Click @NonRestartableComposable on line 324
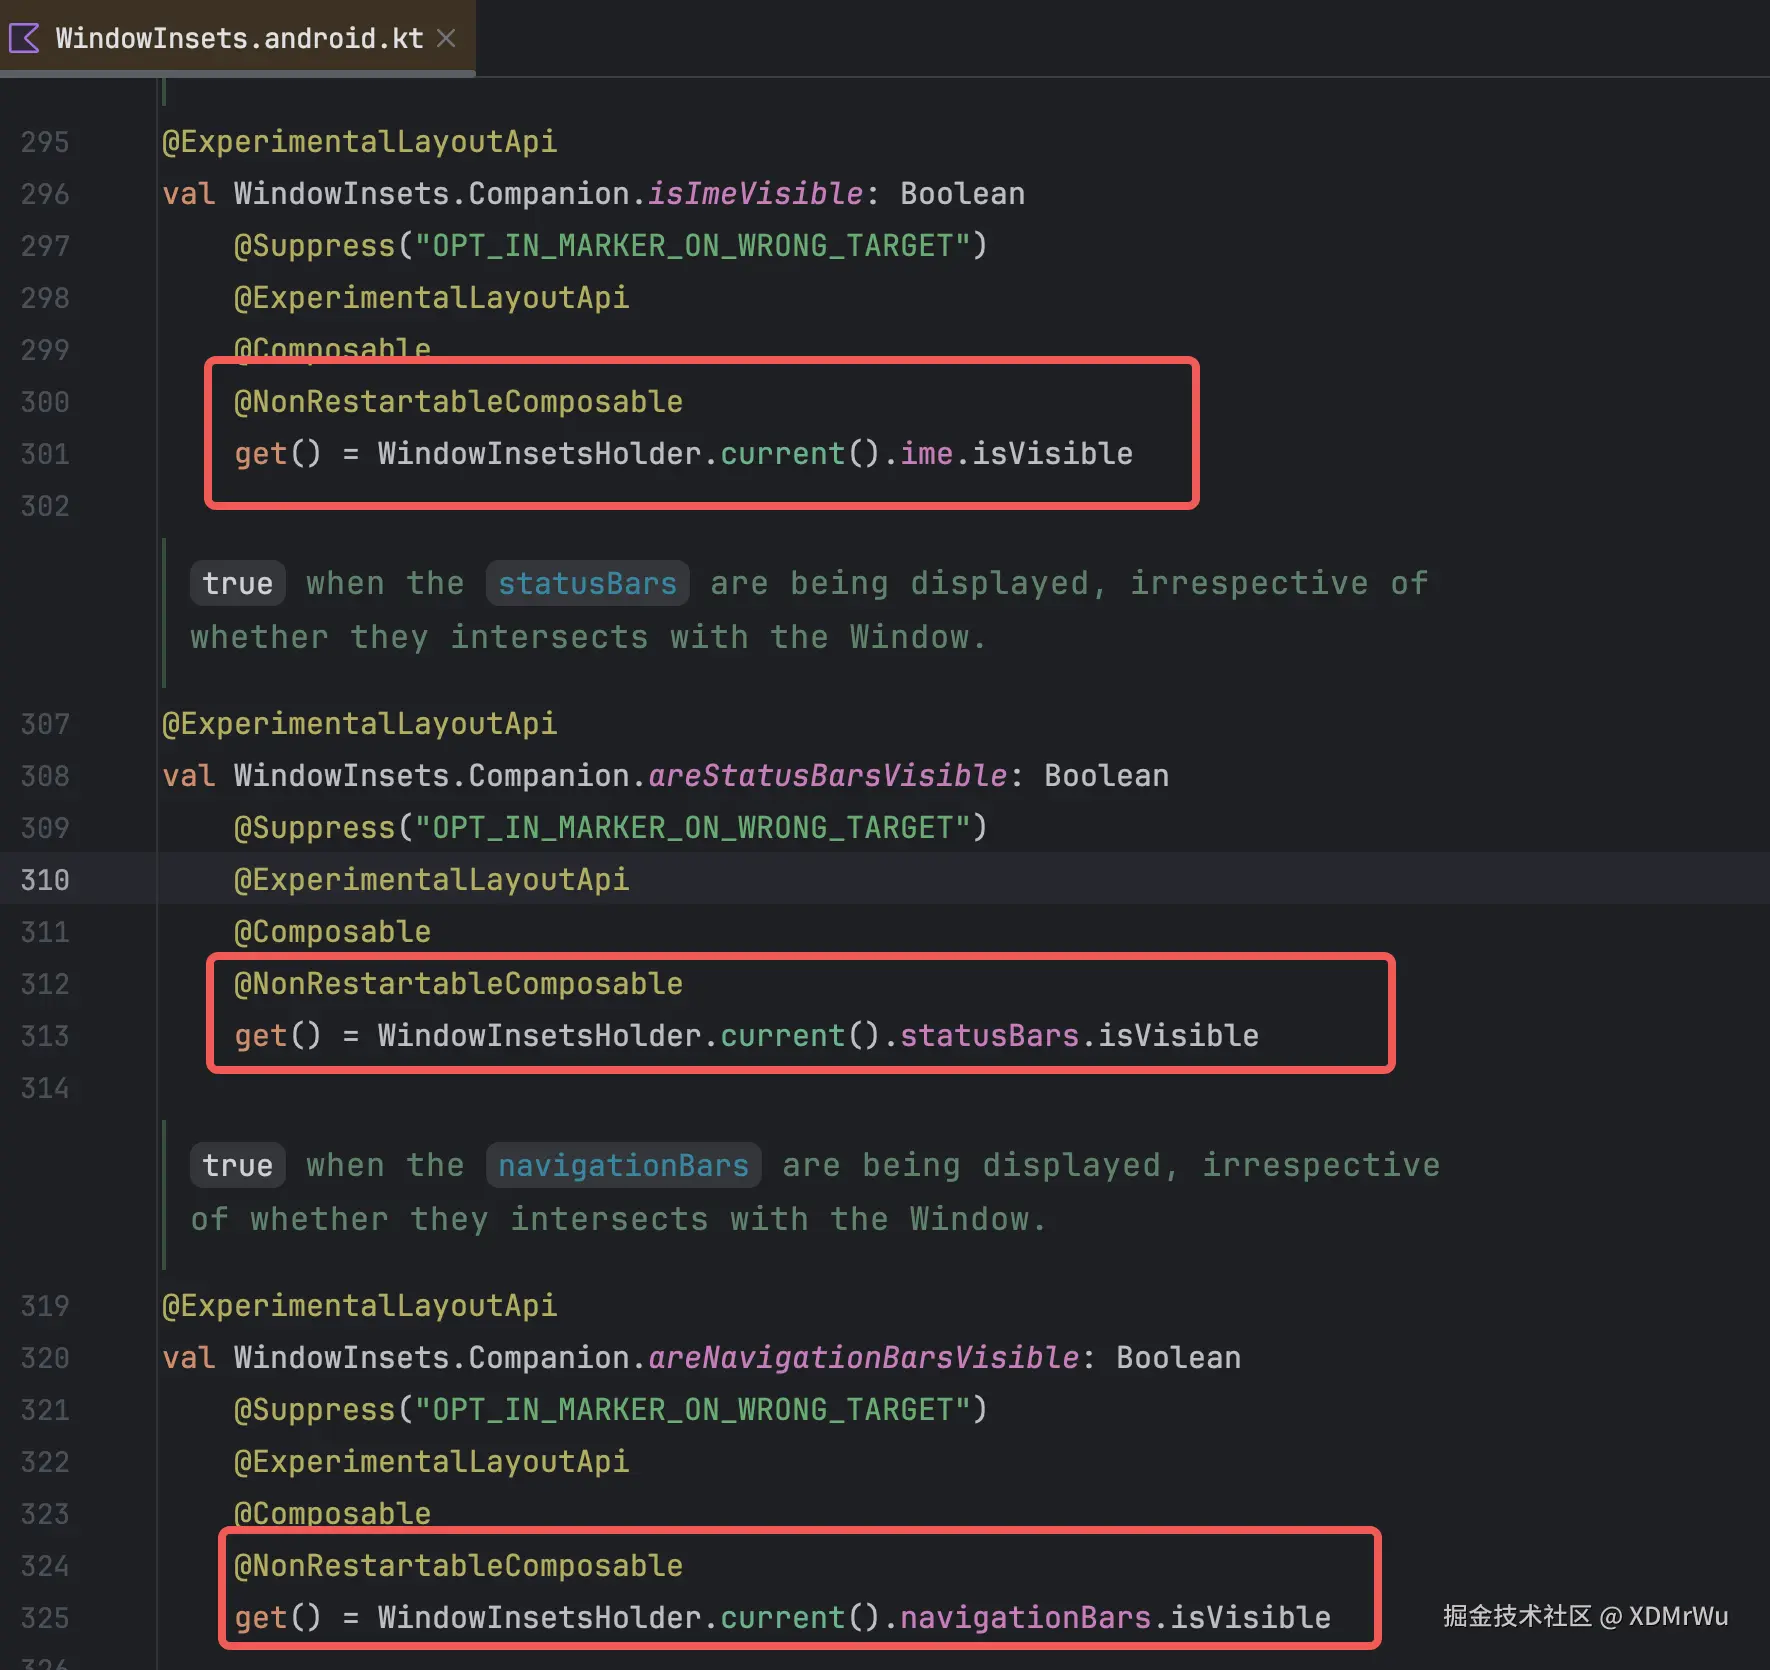Screen dimensions: 1770x1670 coord(458,1565)
